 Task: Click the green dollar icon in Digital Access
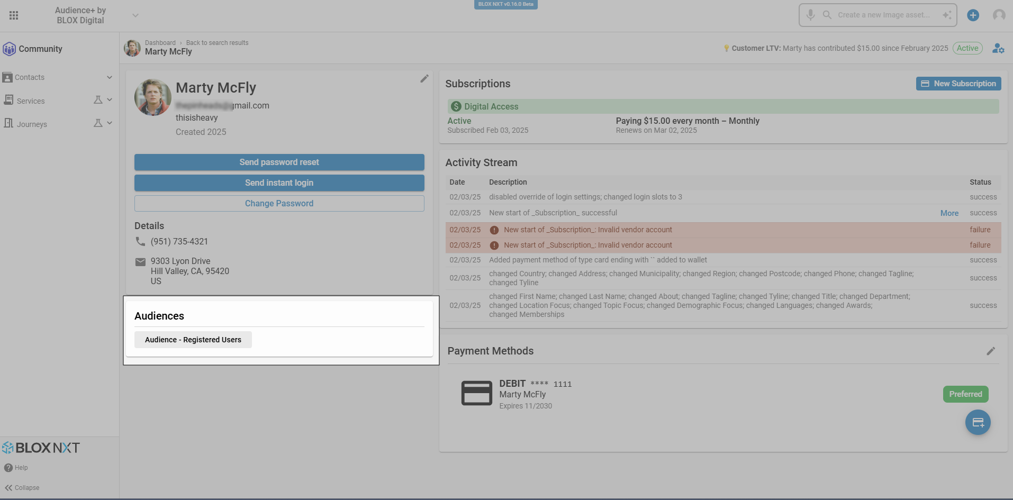[456, 107]
